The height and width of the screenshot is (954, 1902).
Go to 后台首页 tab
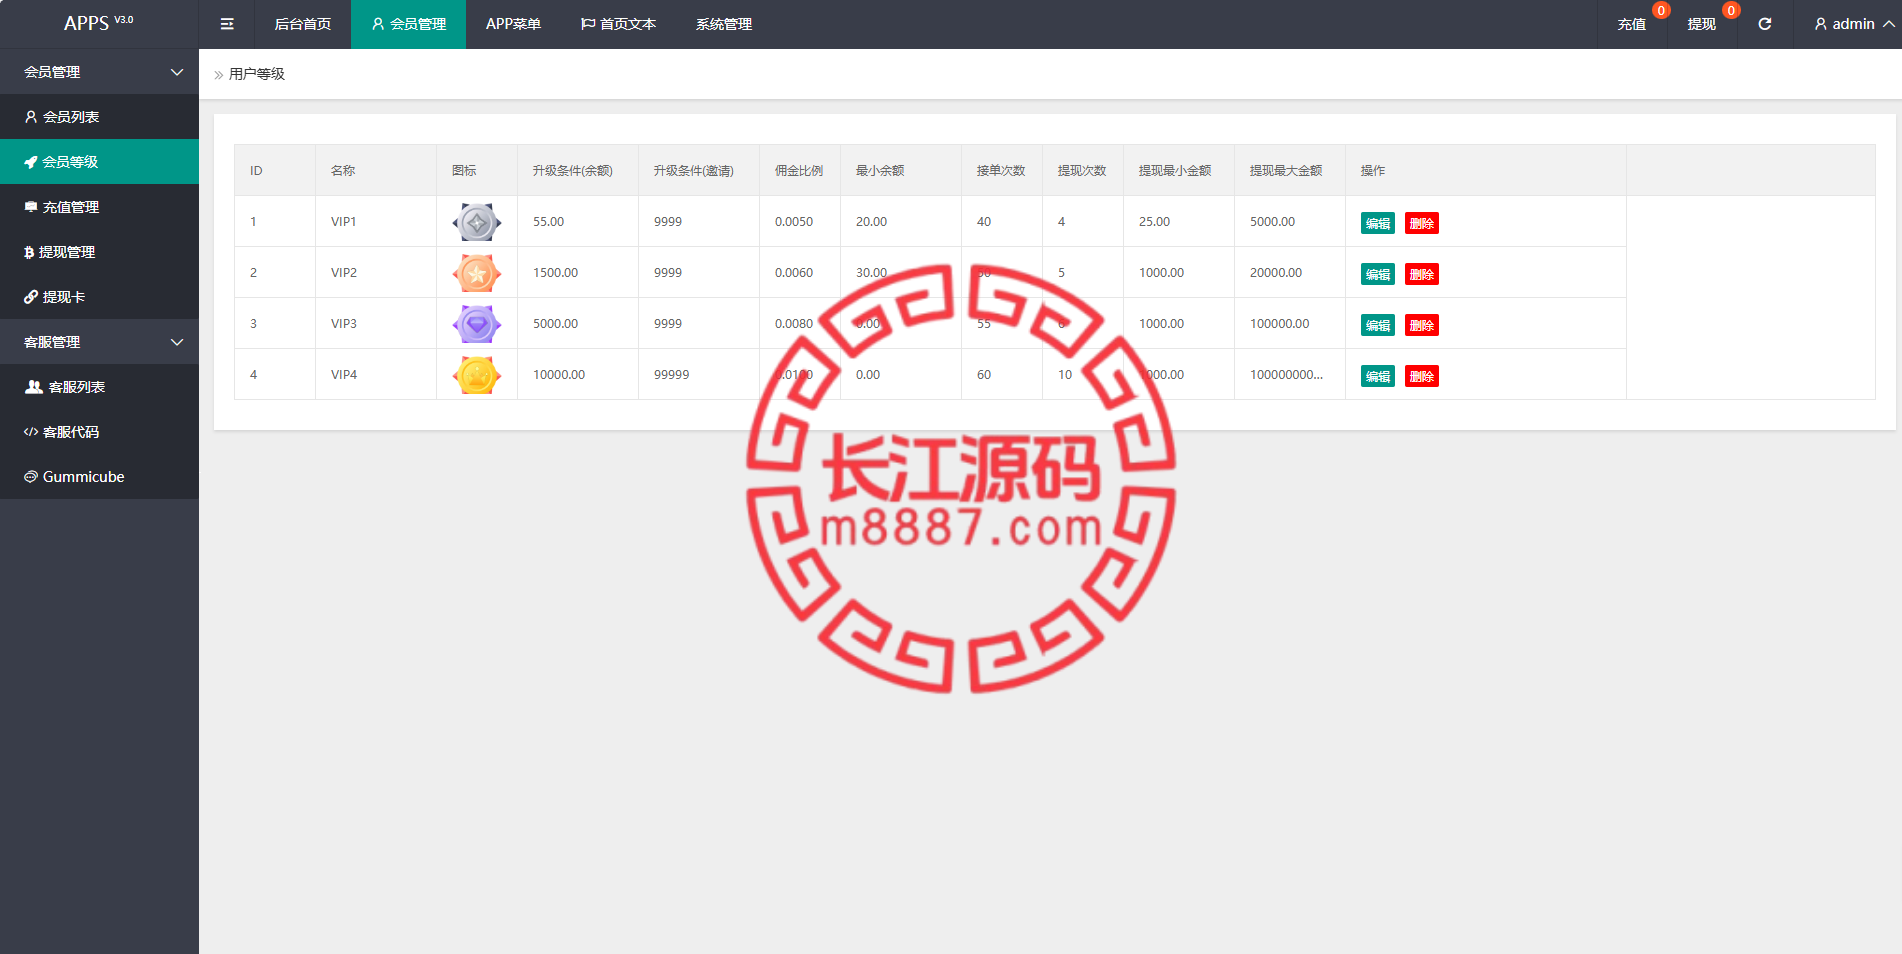pos(303,24)
